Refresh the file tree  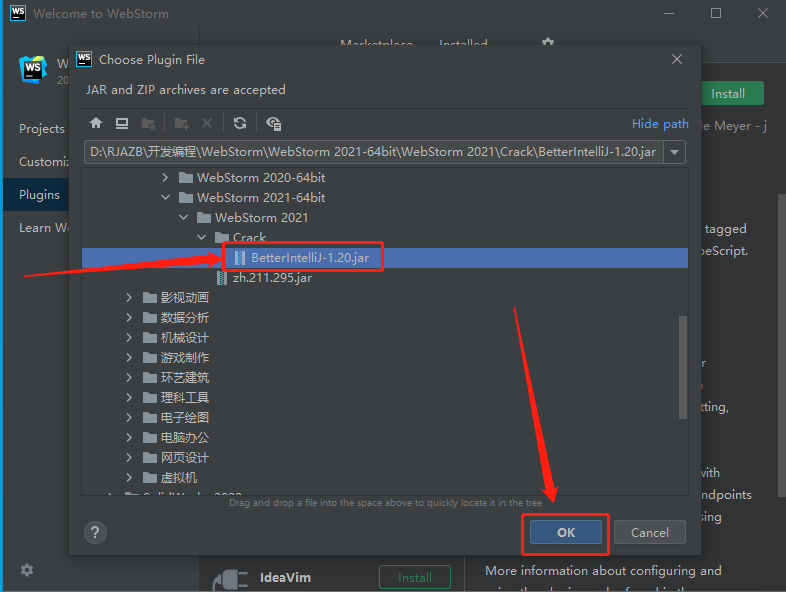[240, 123]
